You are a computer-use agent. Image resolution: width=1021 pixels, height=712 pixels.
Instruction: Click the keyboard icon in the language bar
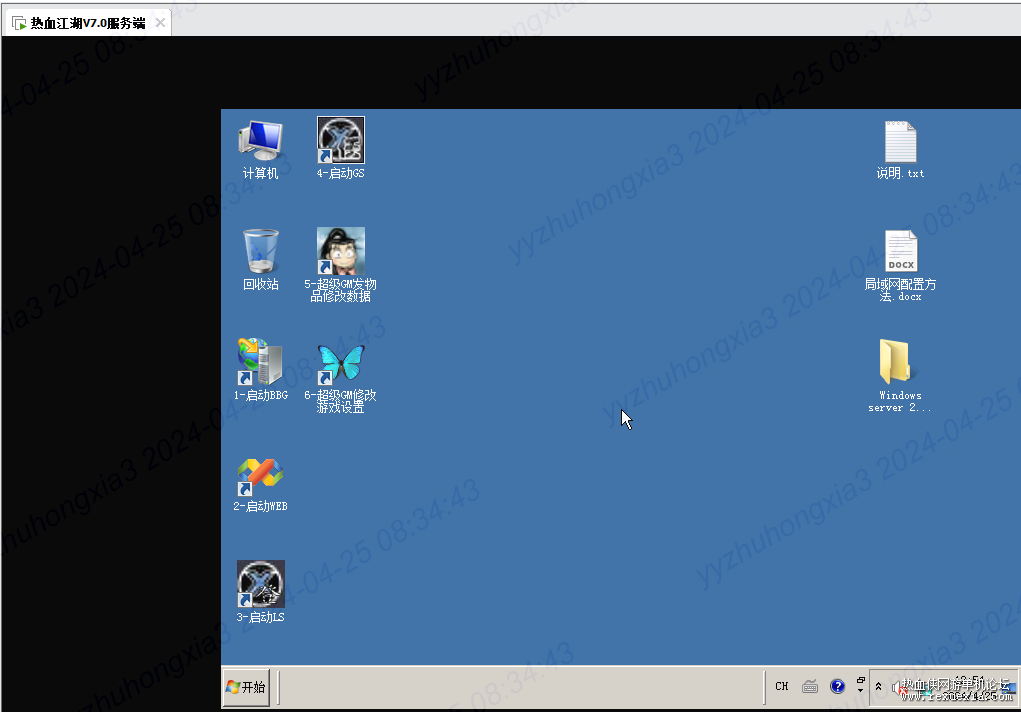click(x=810, y=686)
